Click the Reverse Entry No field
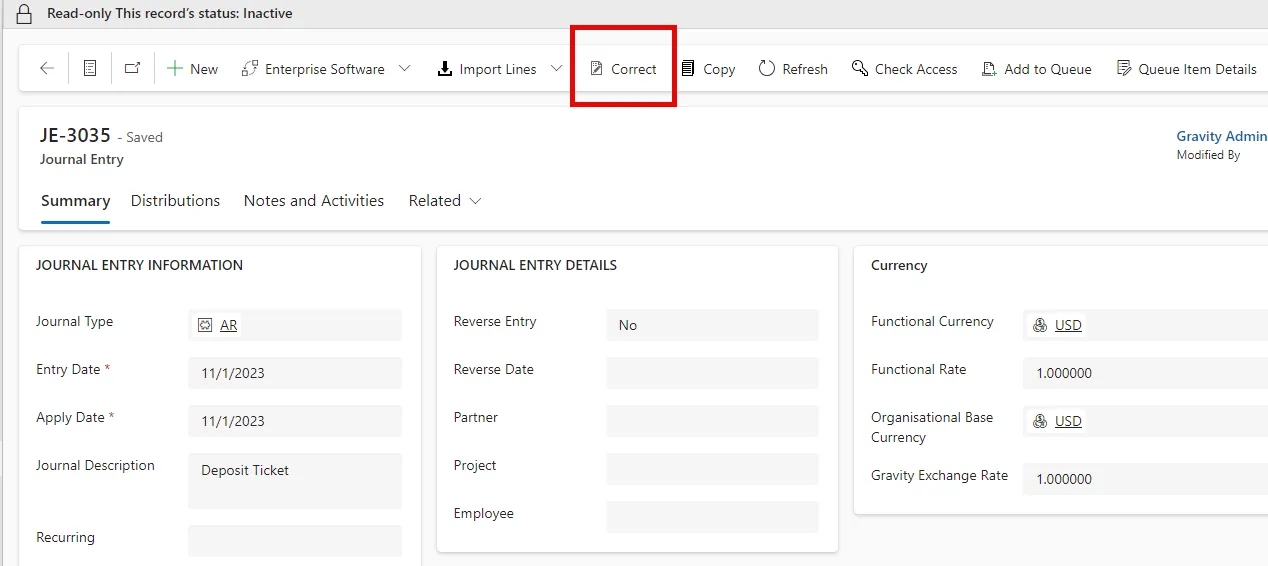 coord(712,325)
